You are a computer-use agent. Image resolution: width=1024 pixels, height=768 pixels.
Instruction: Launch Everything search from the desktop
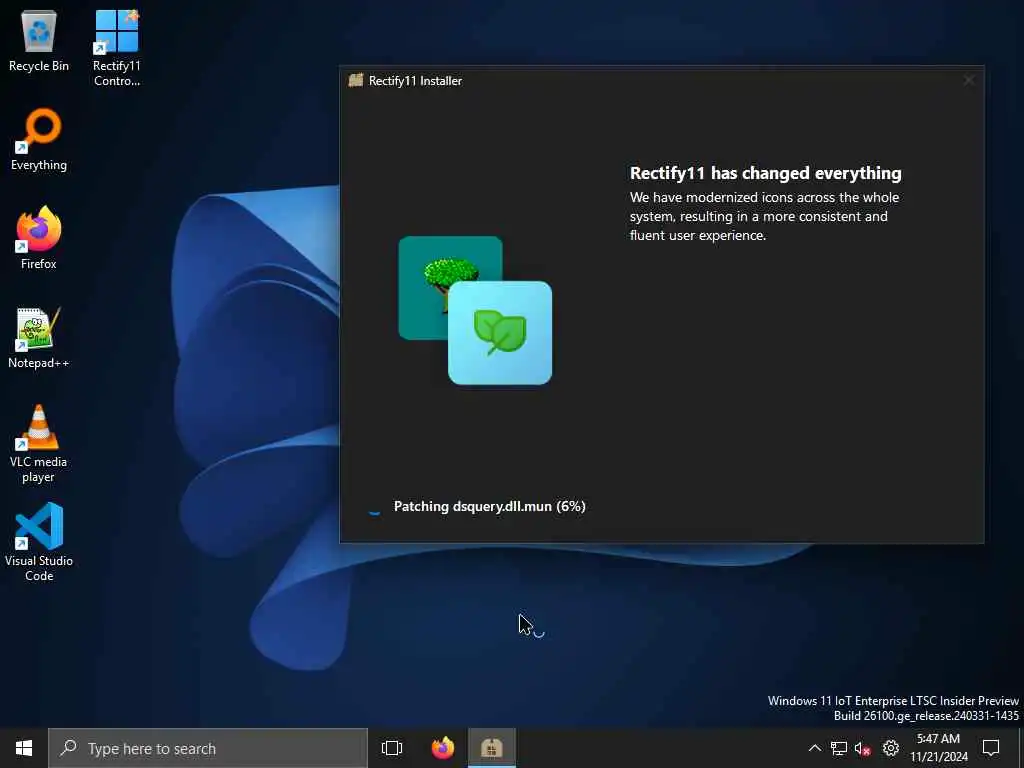[x=39, y=140]
